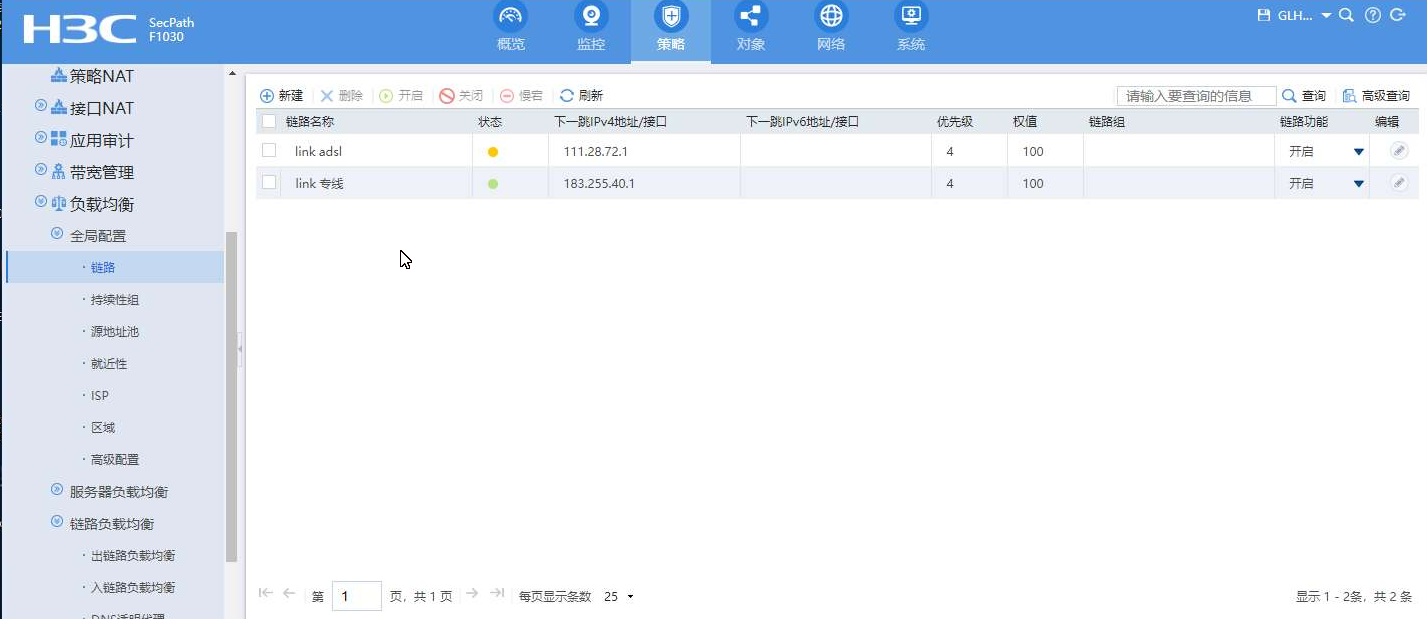The image size is (1427, 619).
Task: Open 源地址池 in the sidebar
Action: tap(115, 332)
